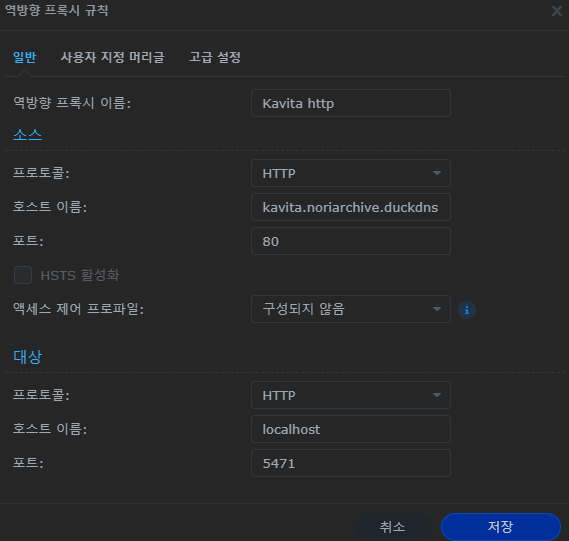Focus the 역방향 프록시 이름 field with Kavita http
Viewport: 569px width, 541px height.
(x=351, y=103)
